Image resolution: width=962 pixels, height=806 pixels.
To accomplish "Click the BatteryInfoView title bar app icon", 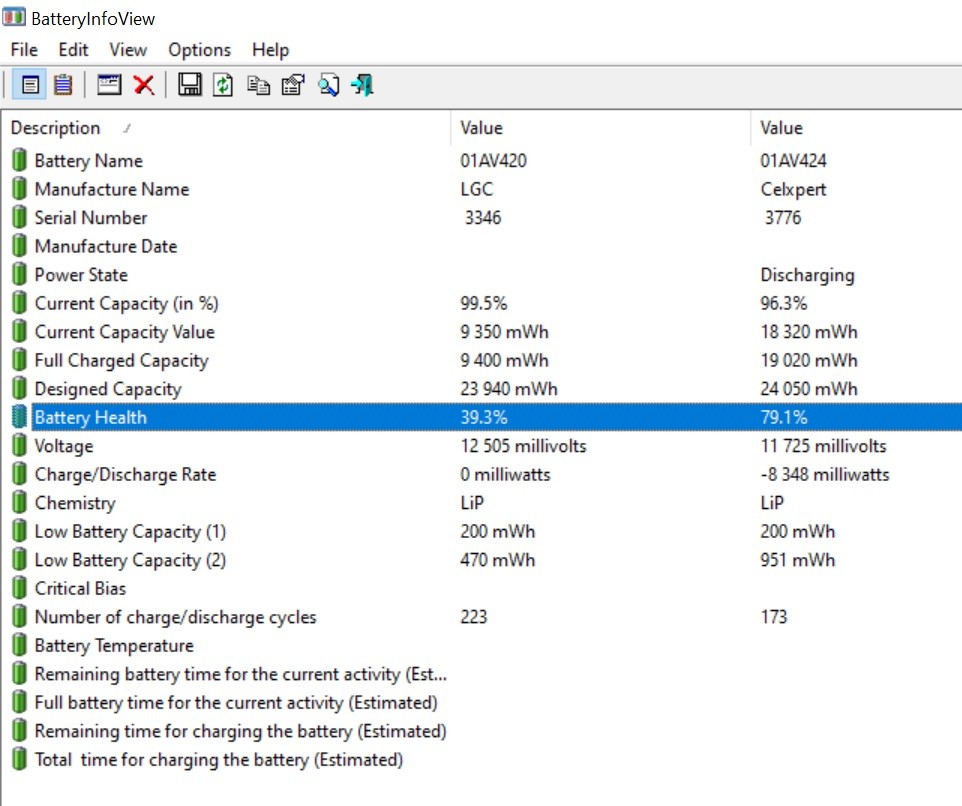I will tap(13, 17).
